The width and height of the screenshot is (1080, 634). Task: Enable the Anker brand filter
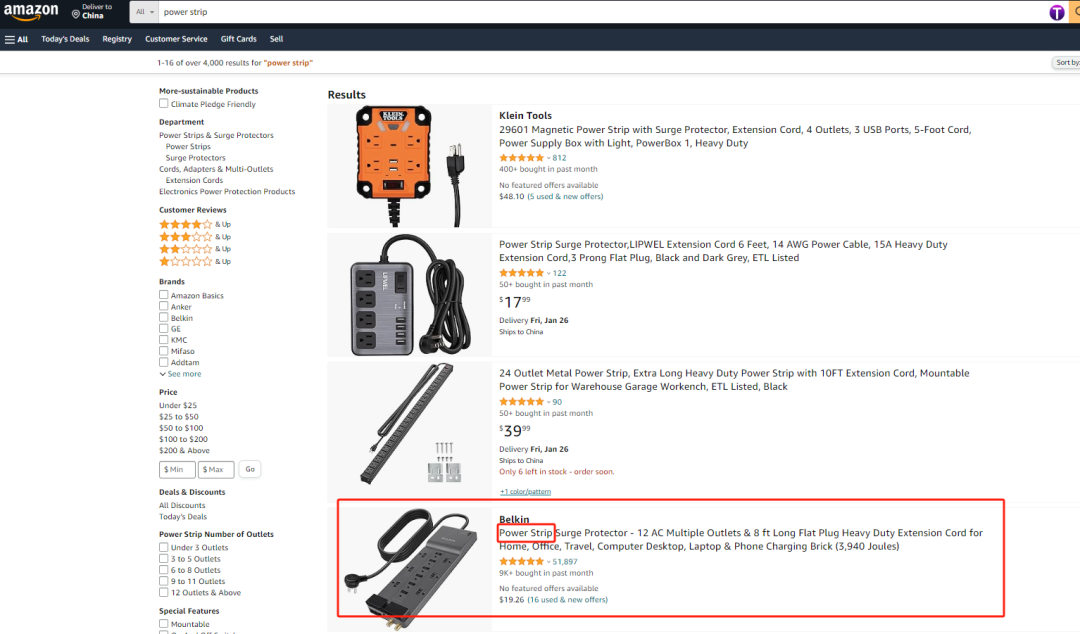point(164,307)
